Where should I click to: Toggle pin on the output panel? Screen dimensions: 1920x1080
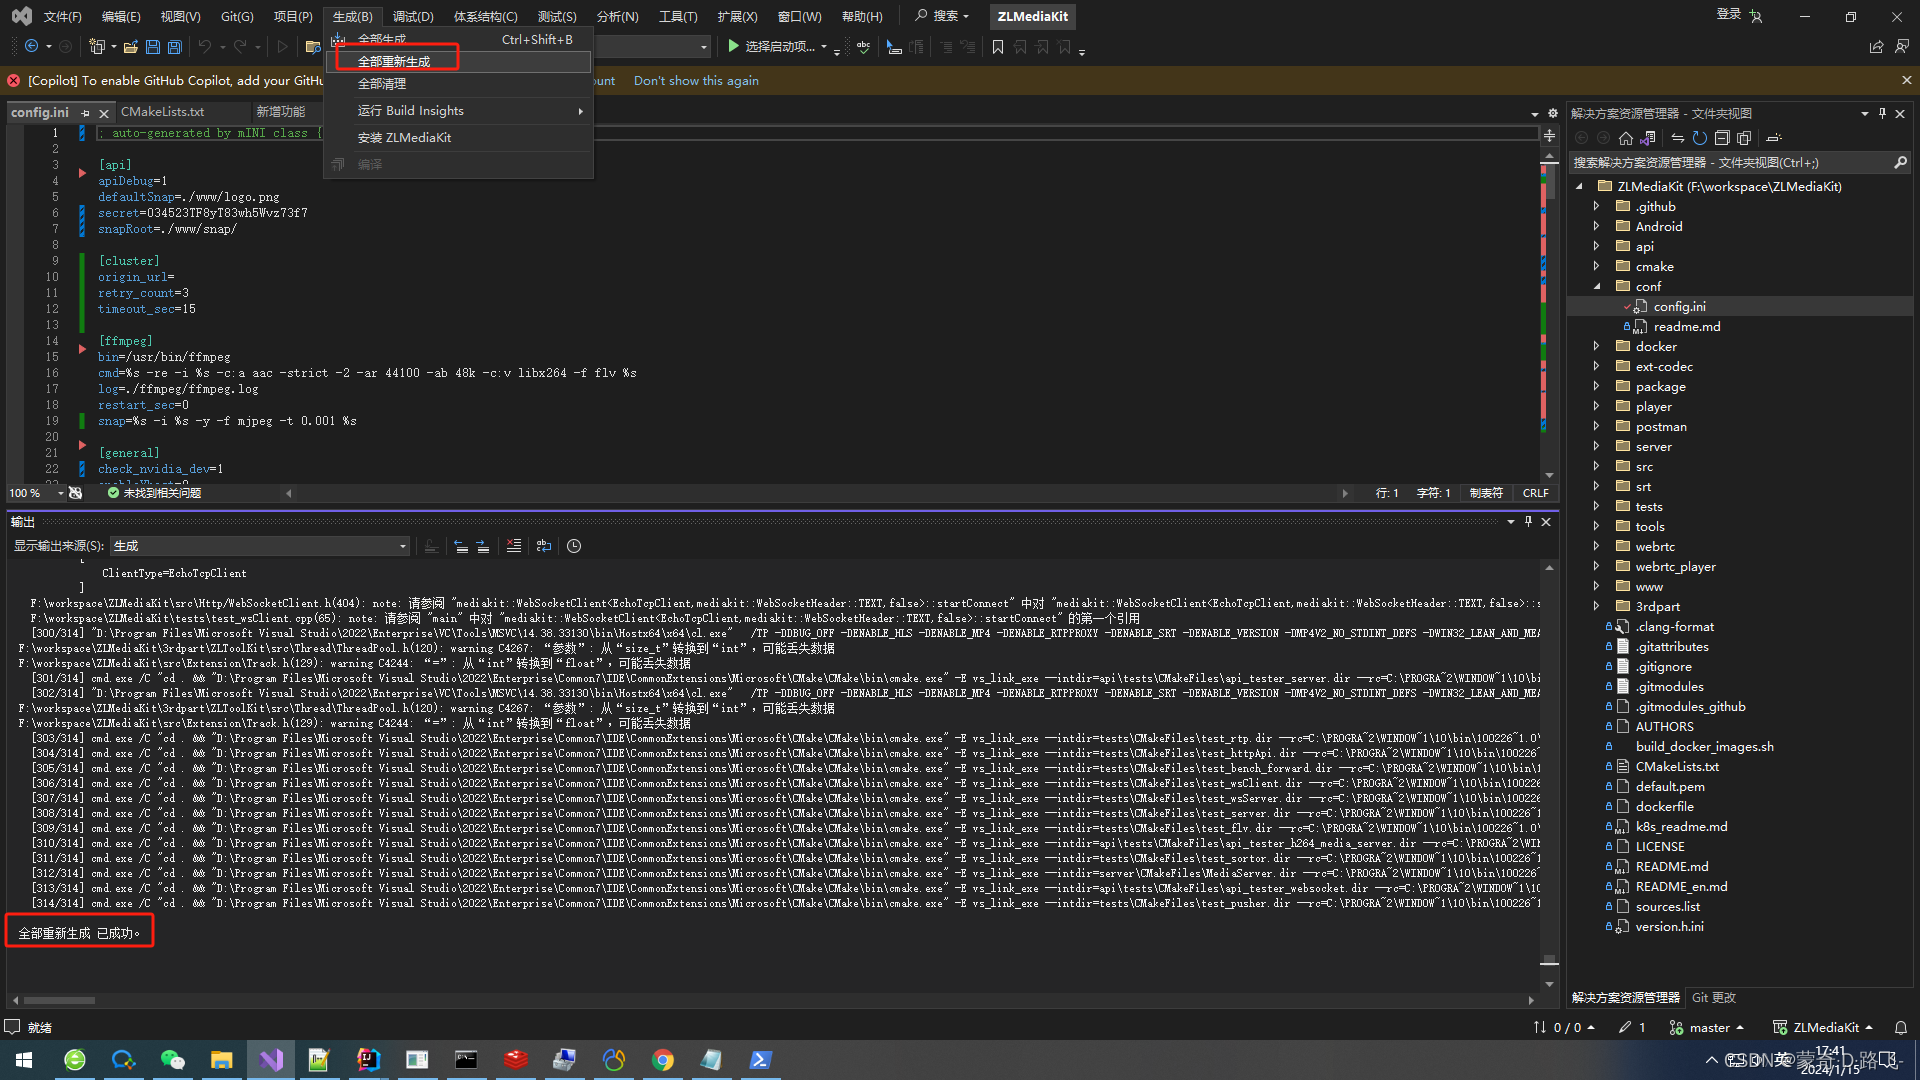tap(1528, 521)
